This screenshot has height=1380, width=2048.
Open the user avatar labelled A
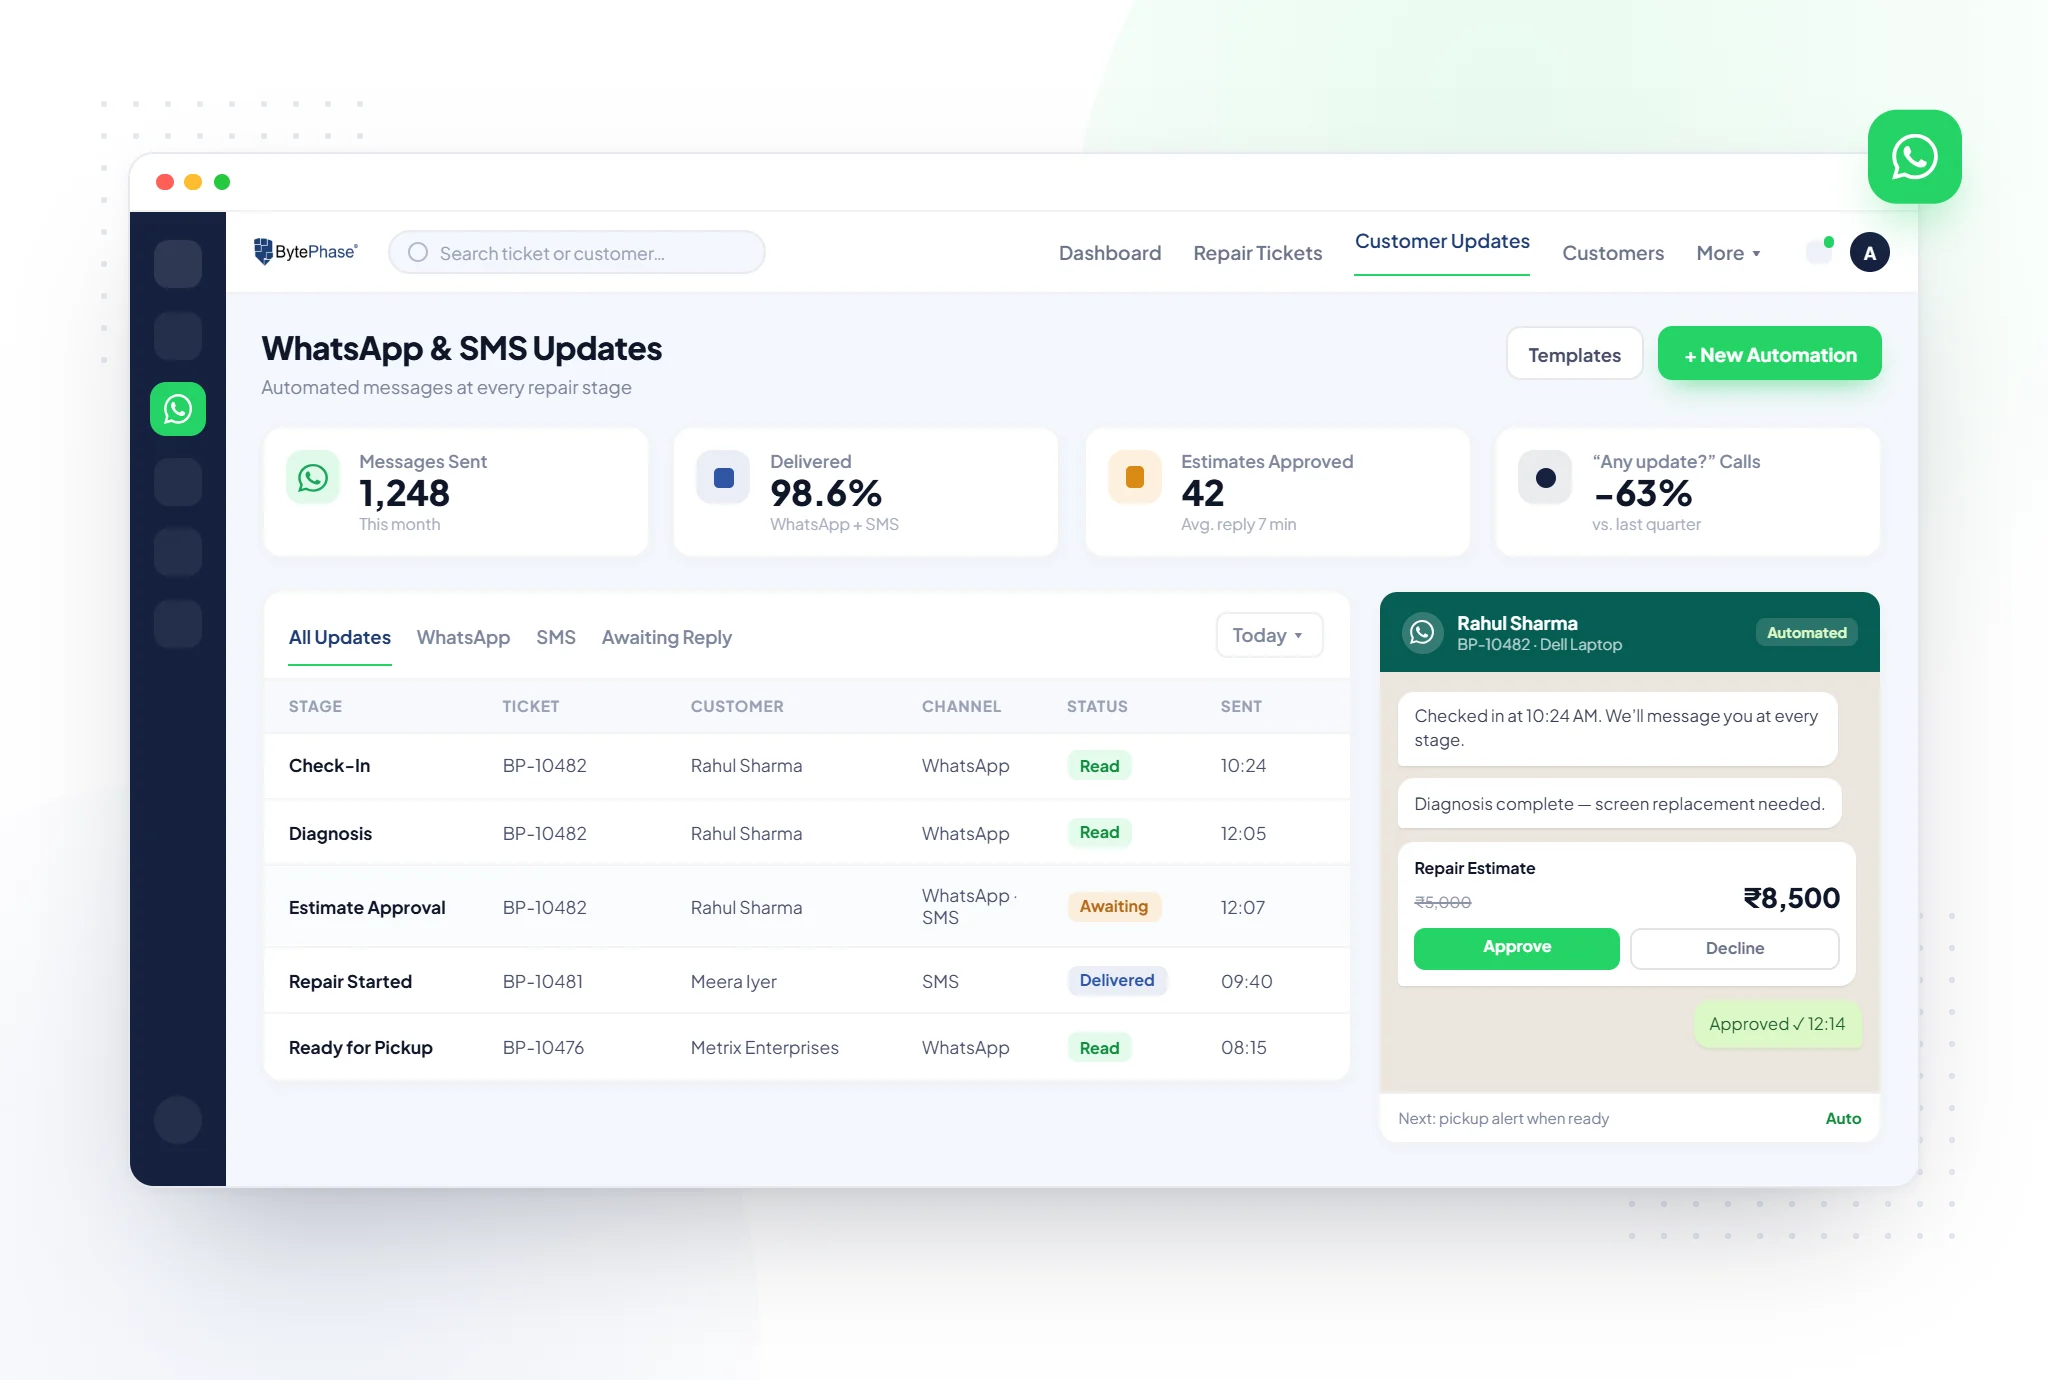point(1869,253)
